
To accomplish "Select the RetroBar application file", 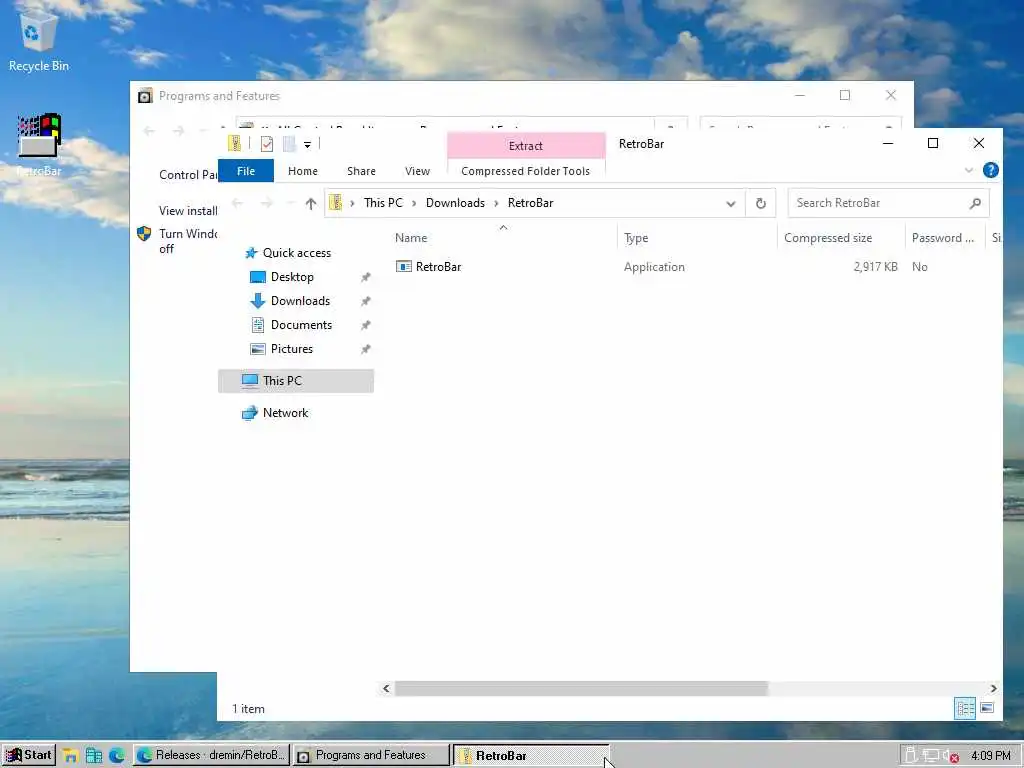I will pos(438,266).
